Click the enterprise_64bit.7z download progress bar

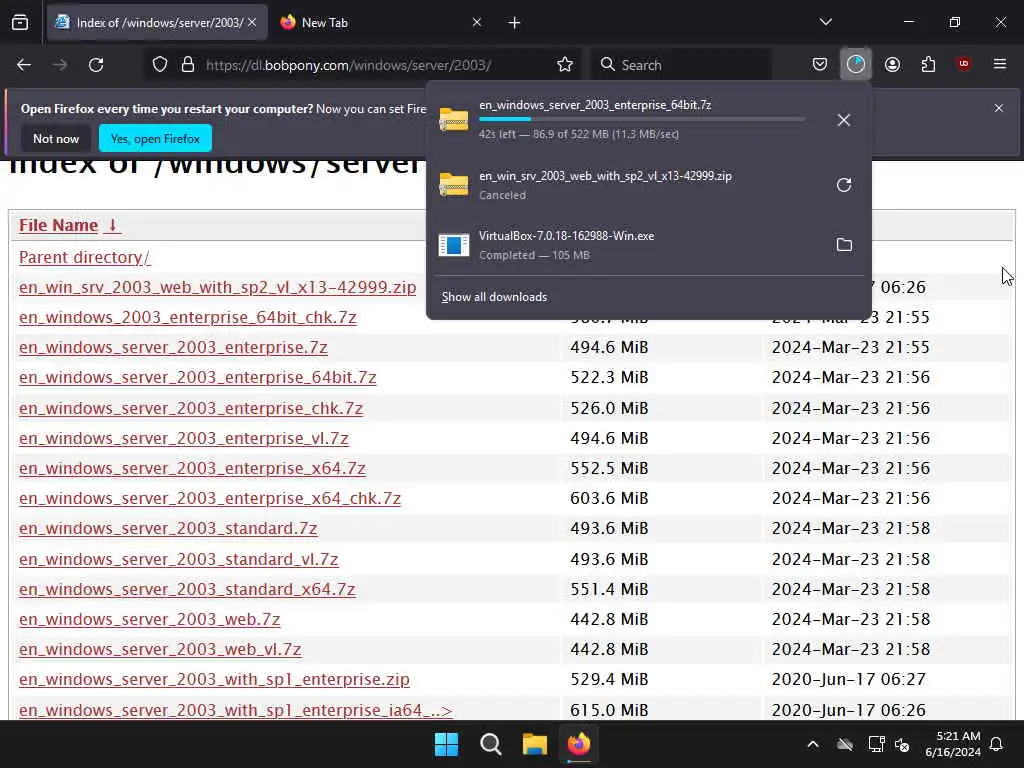tap(642, 120)
